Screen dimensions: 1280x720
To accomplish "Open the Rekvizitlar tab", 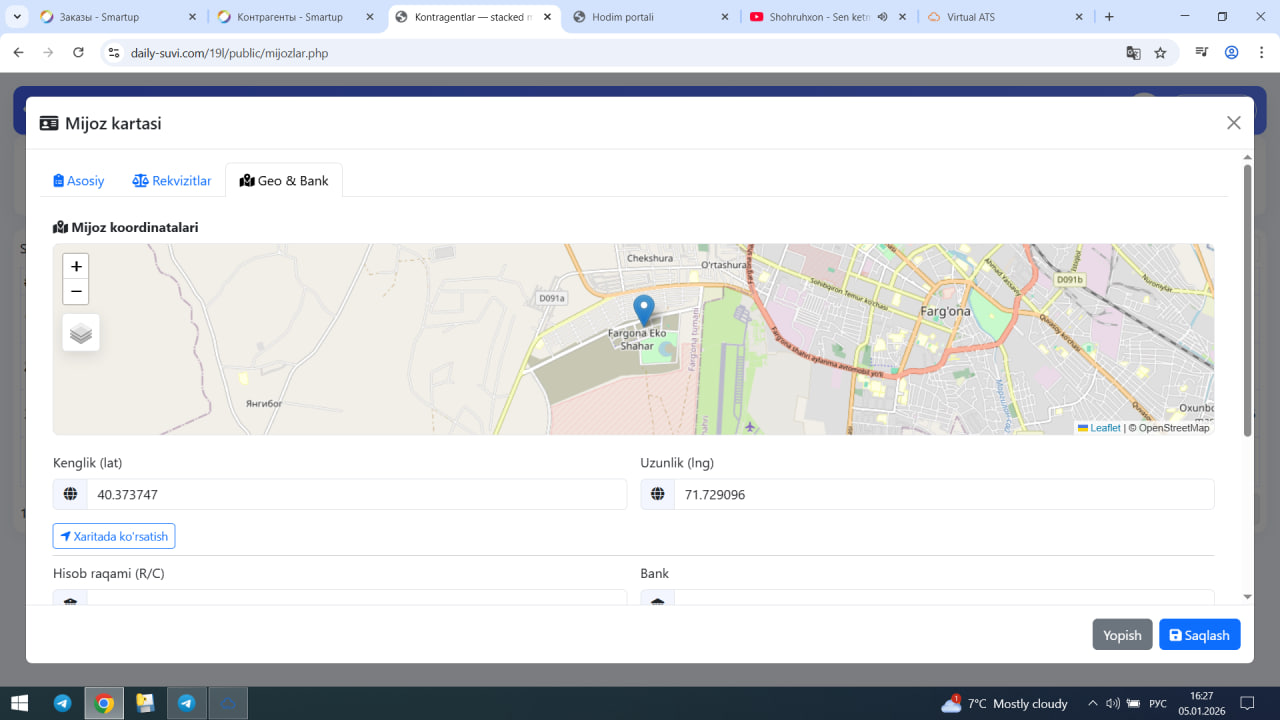I will [x=172, y=181].
